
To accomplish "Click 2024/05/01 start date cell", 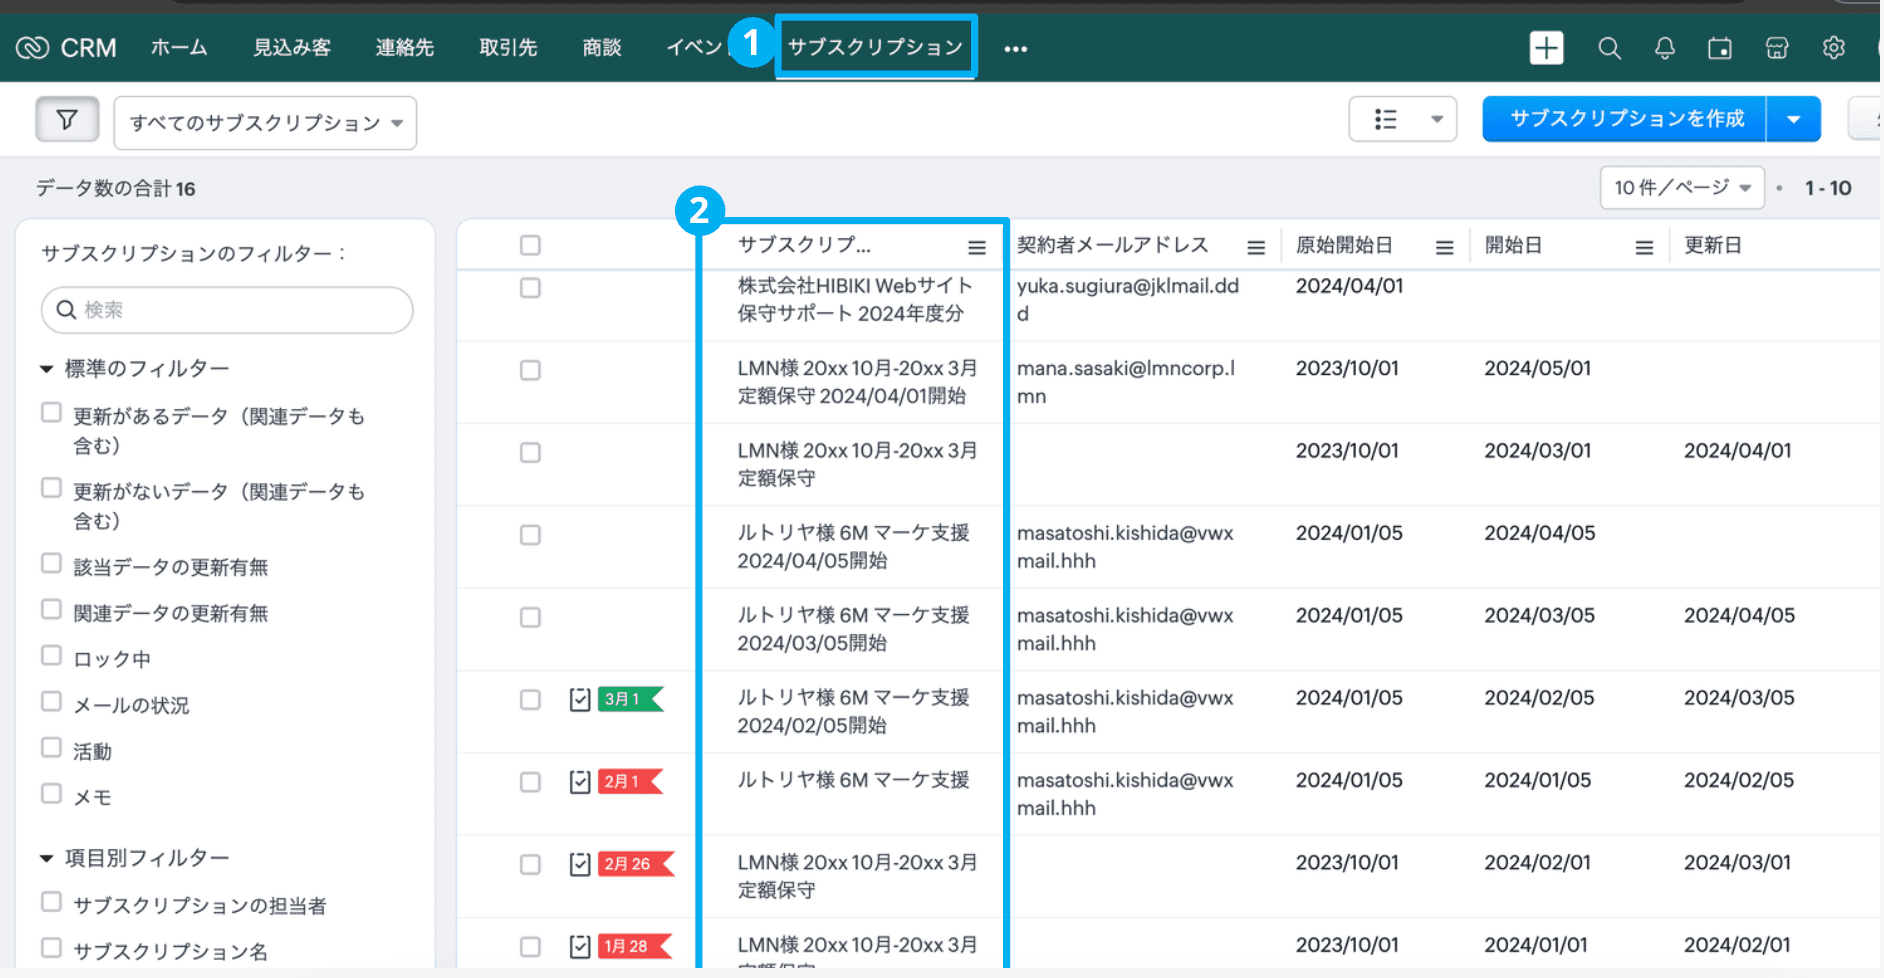I will point(1537,368).
